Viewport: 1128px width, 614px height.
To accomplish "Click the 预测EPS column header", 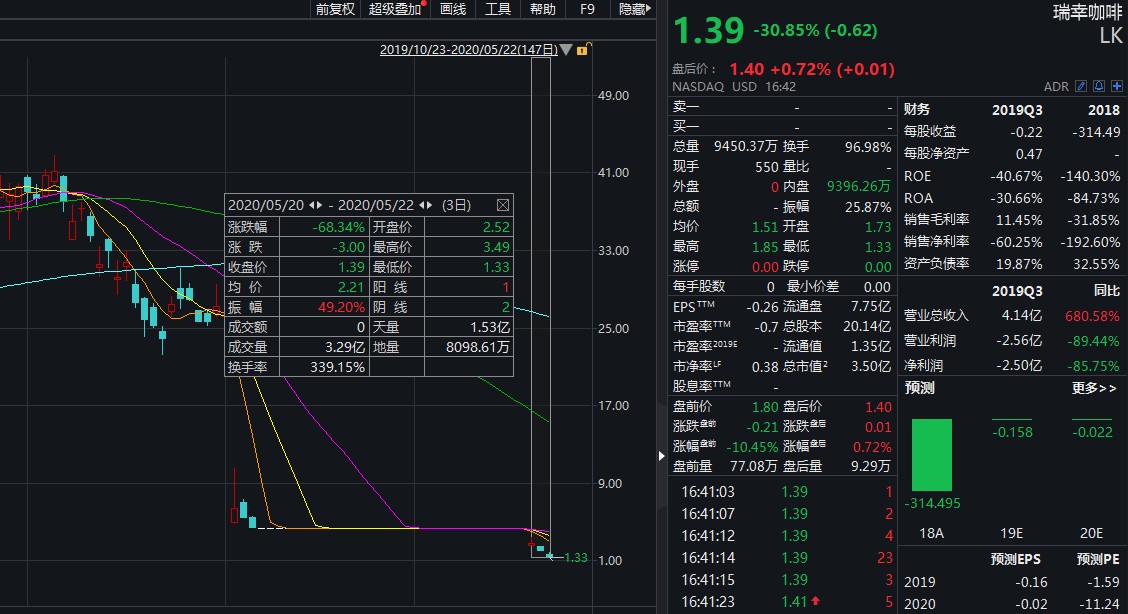I will point(1015,559).
